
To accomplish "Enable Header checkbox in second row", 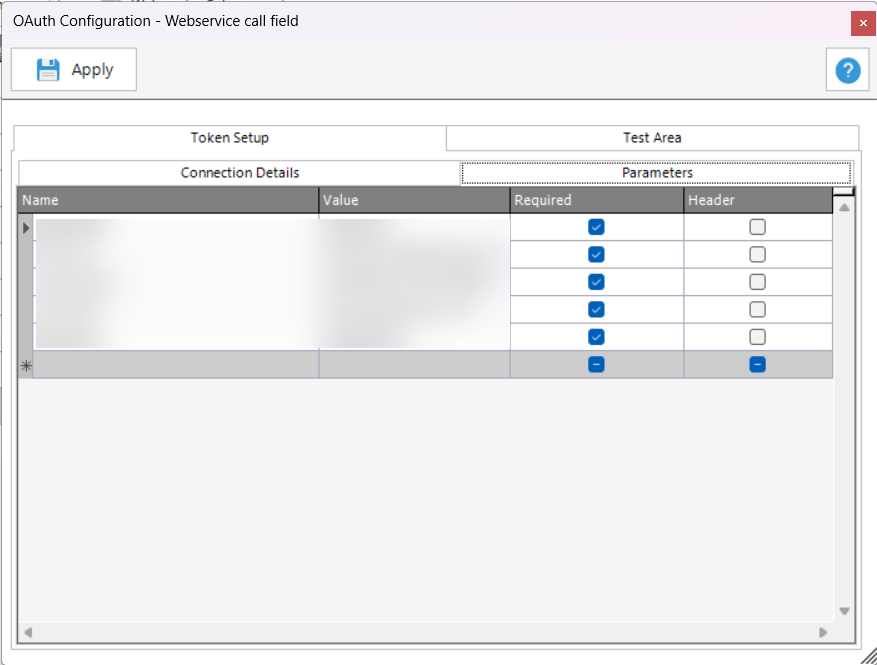I will (x=758, y=254).
